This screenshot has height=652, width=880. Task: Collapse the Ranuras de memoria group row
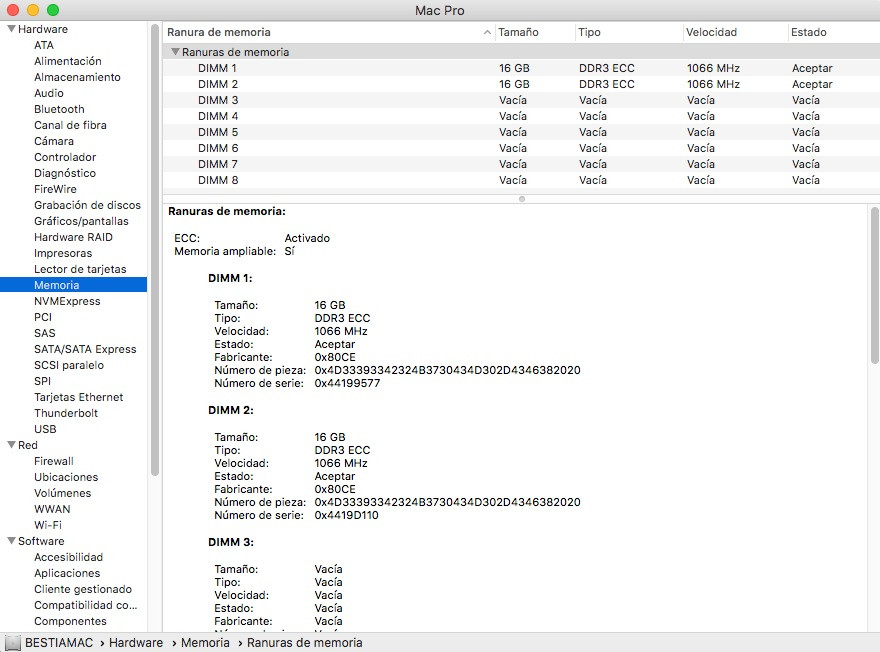pos(175,51)
